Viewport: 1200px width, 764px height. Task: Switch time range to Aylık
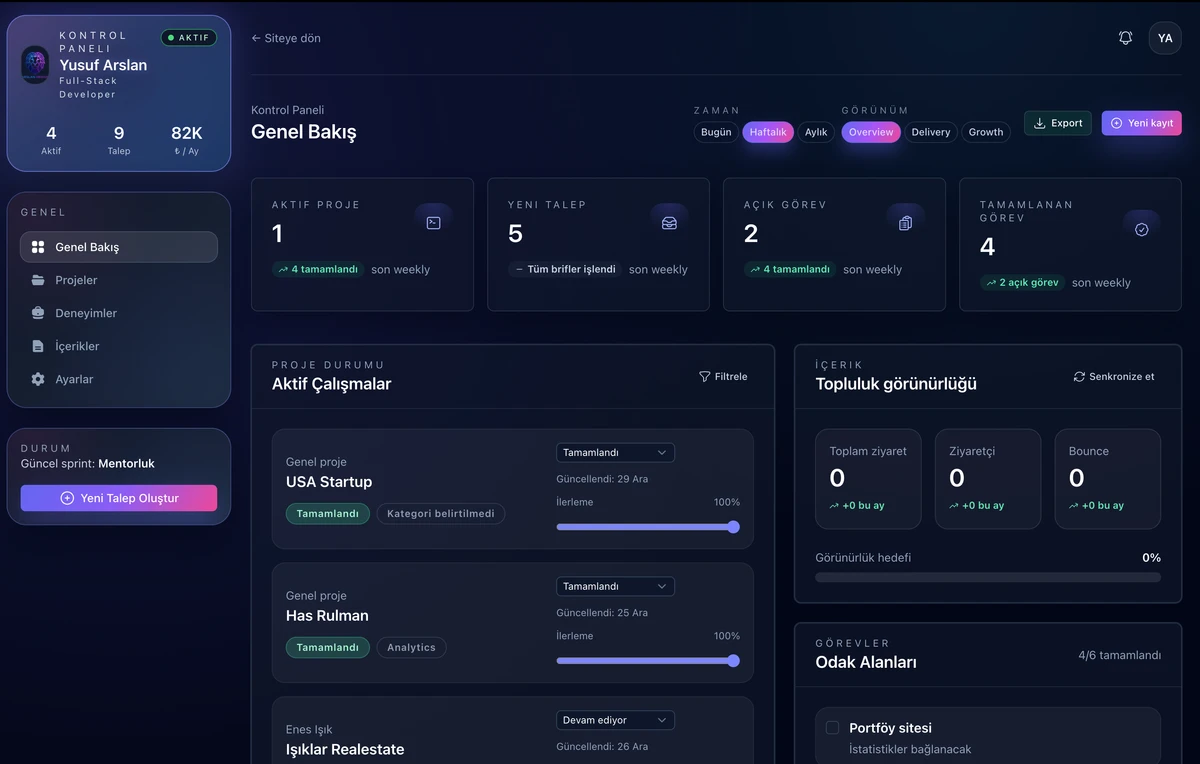coord(816,132)
